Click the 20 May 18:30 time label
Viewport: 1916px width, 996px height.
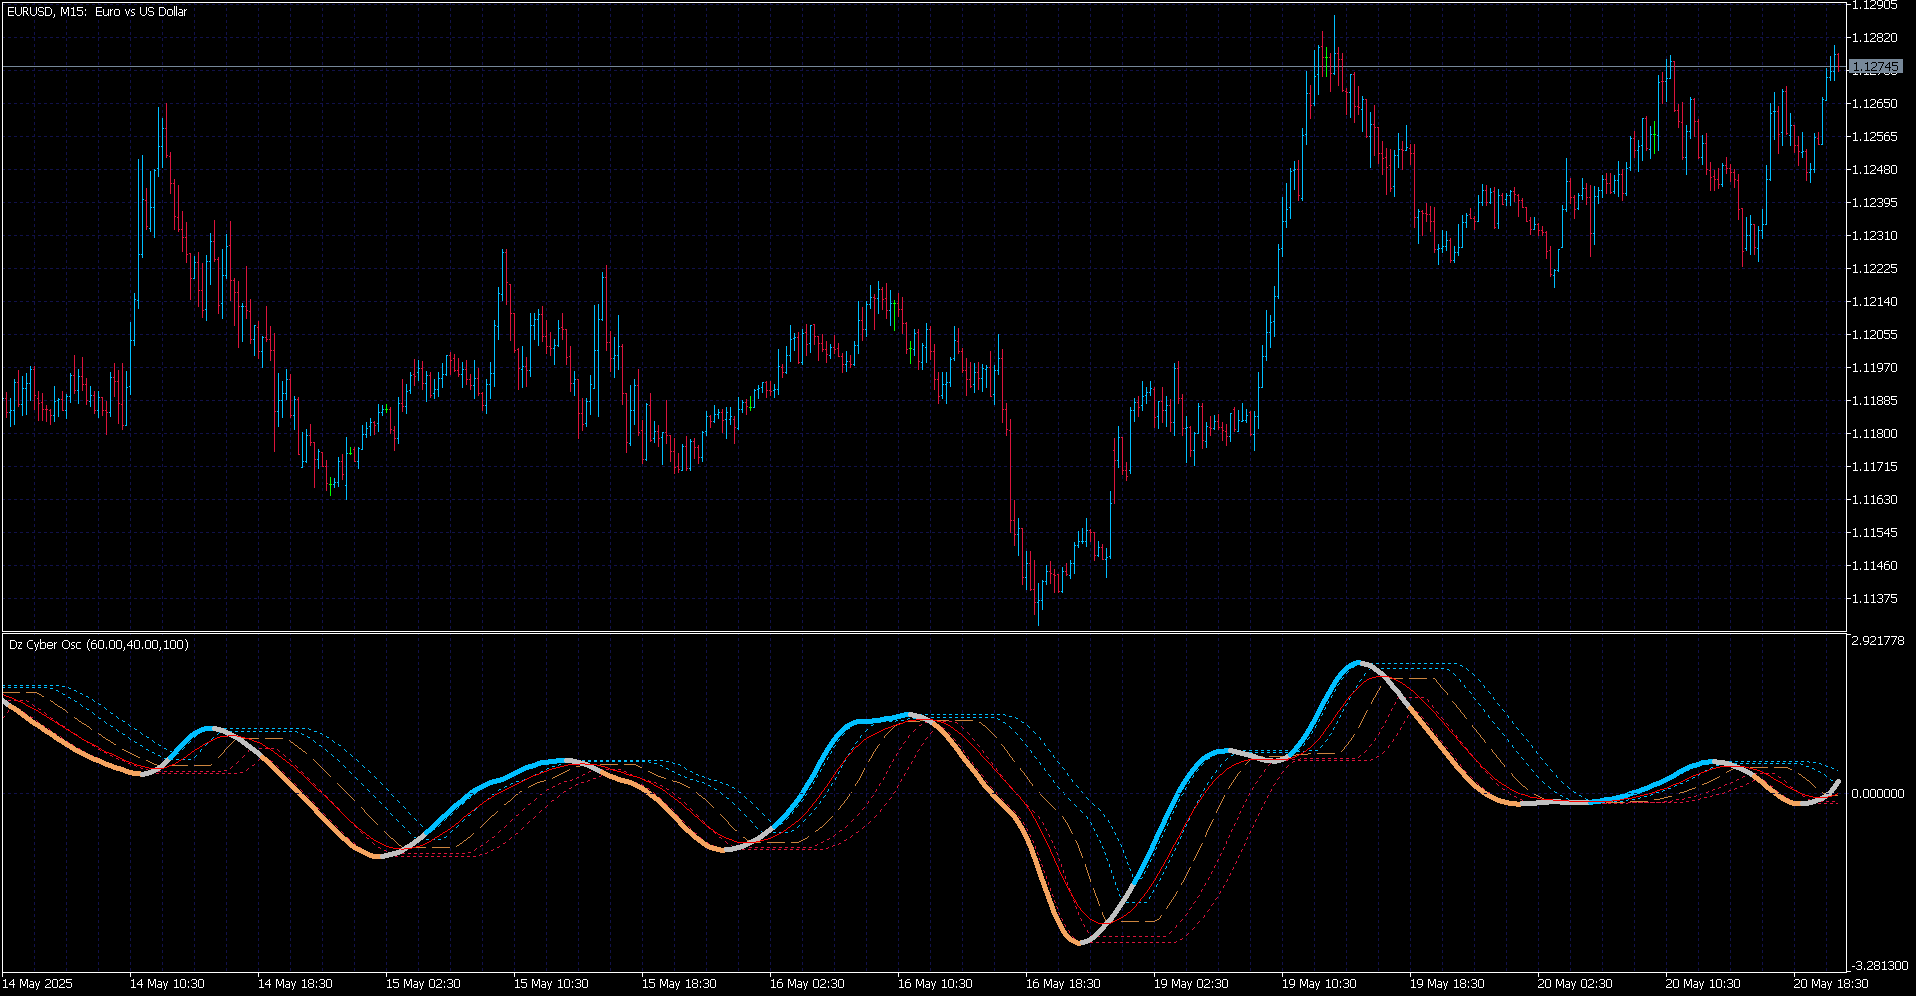[1831, 984]
